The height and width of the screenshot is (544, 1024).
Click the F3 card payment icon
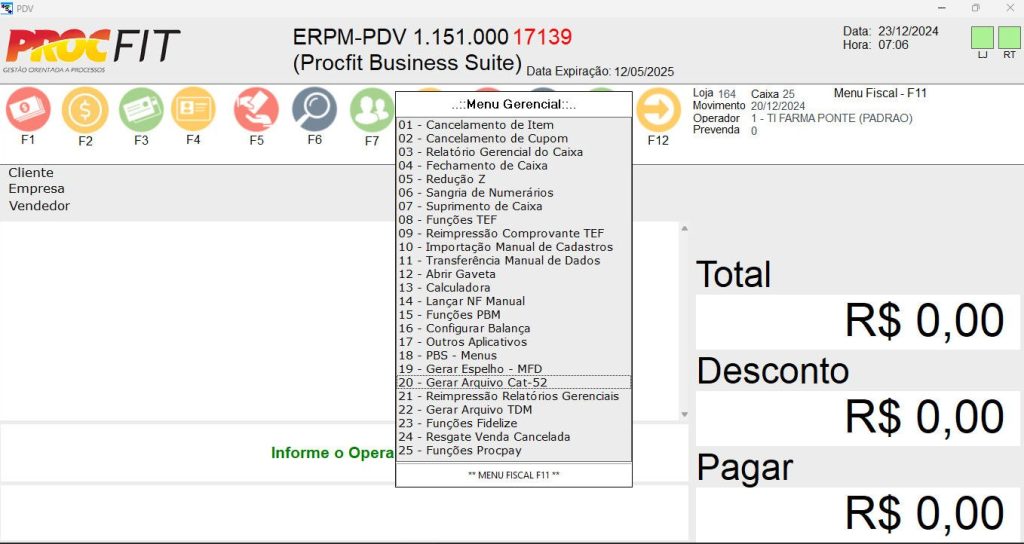click(x=141, y=110)
